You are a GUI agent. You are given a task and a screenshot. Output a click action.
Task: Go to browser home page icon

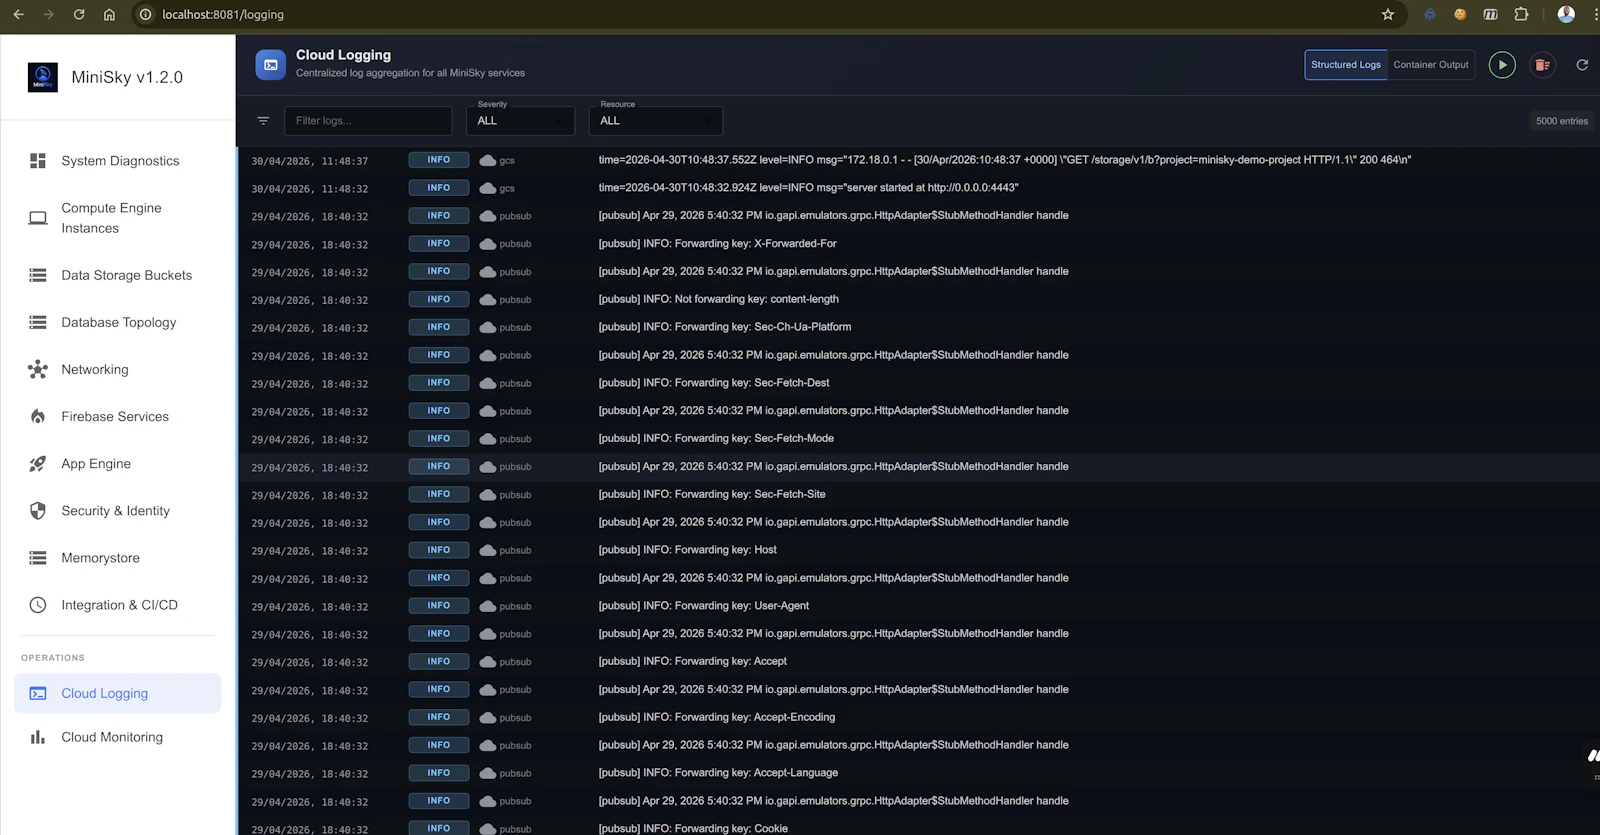click(110, 14)
